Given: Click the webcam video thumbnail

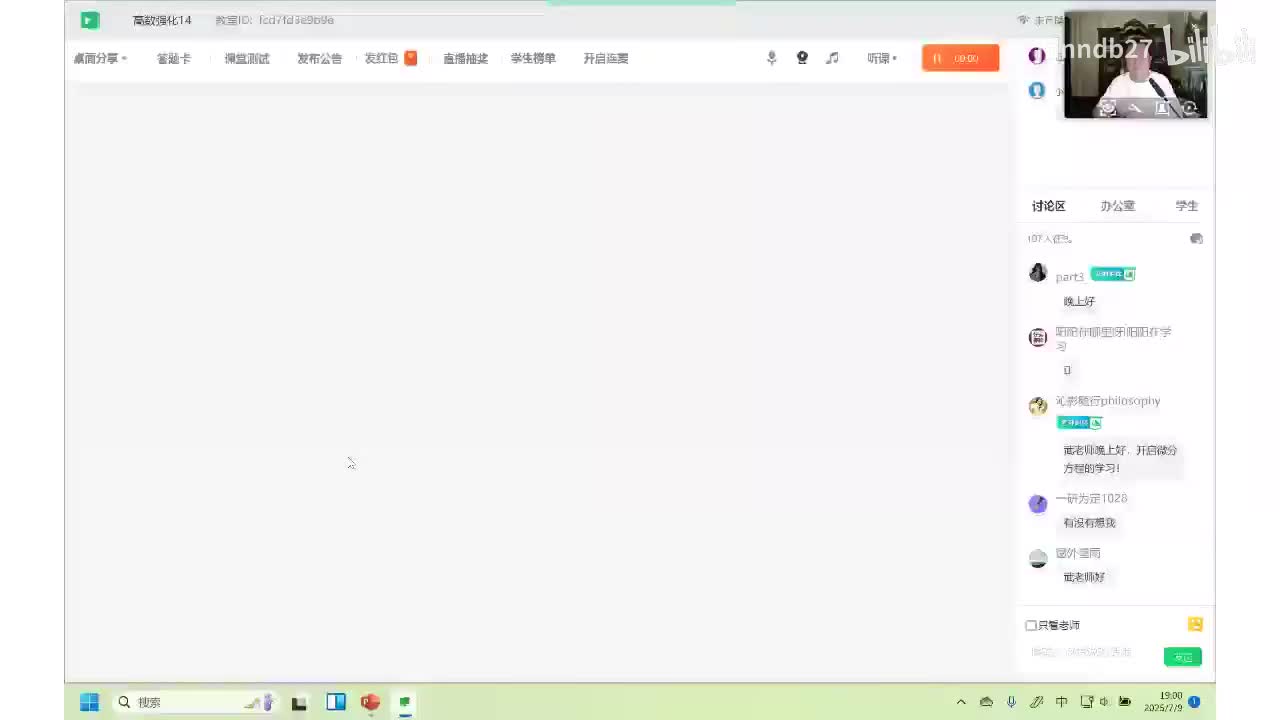Looking at the screenshot, I should 1135,65.
